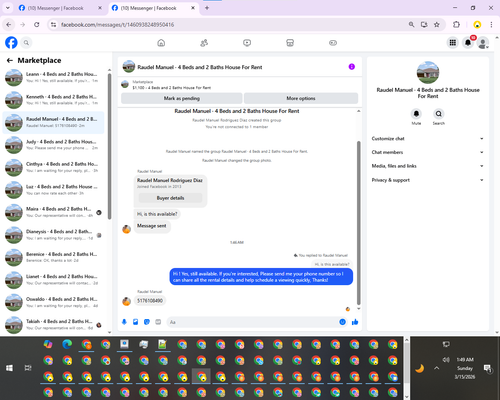Click the address bar URL

(x=117, y=25)
